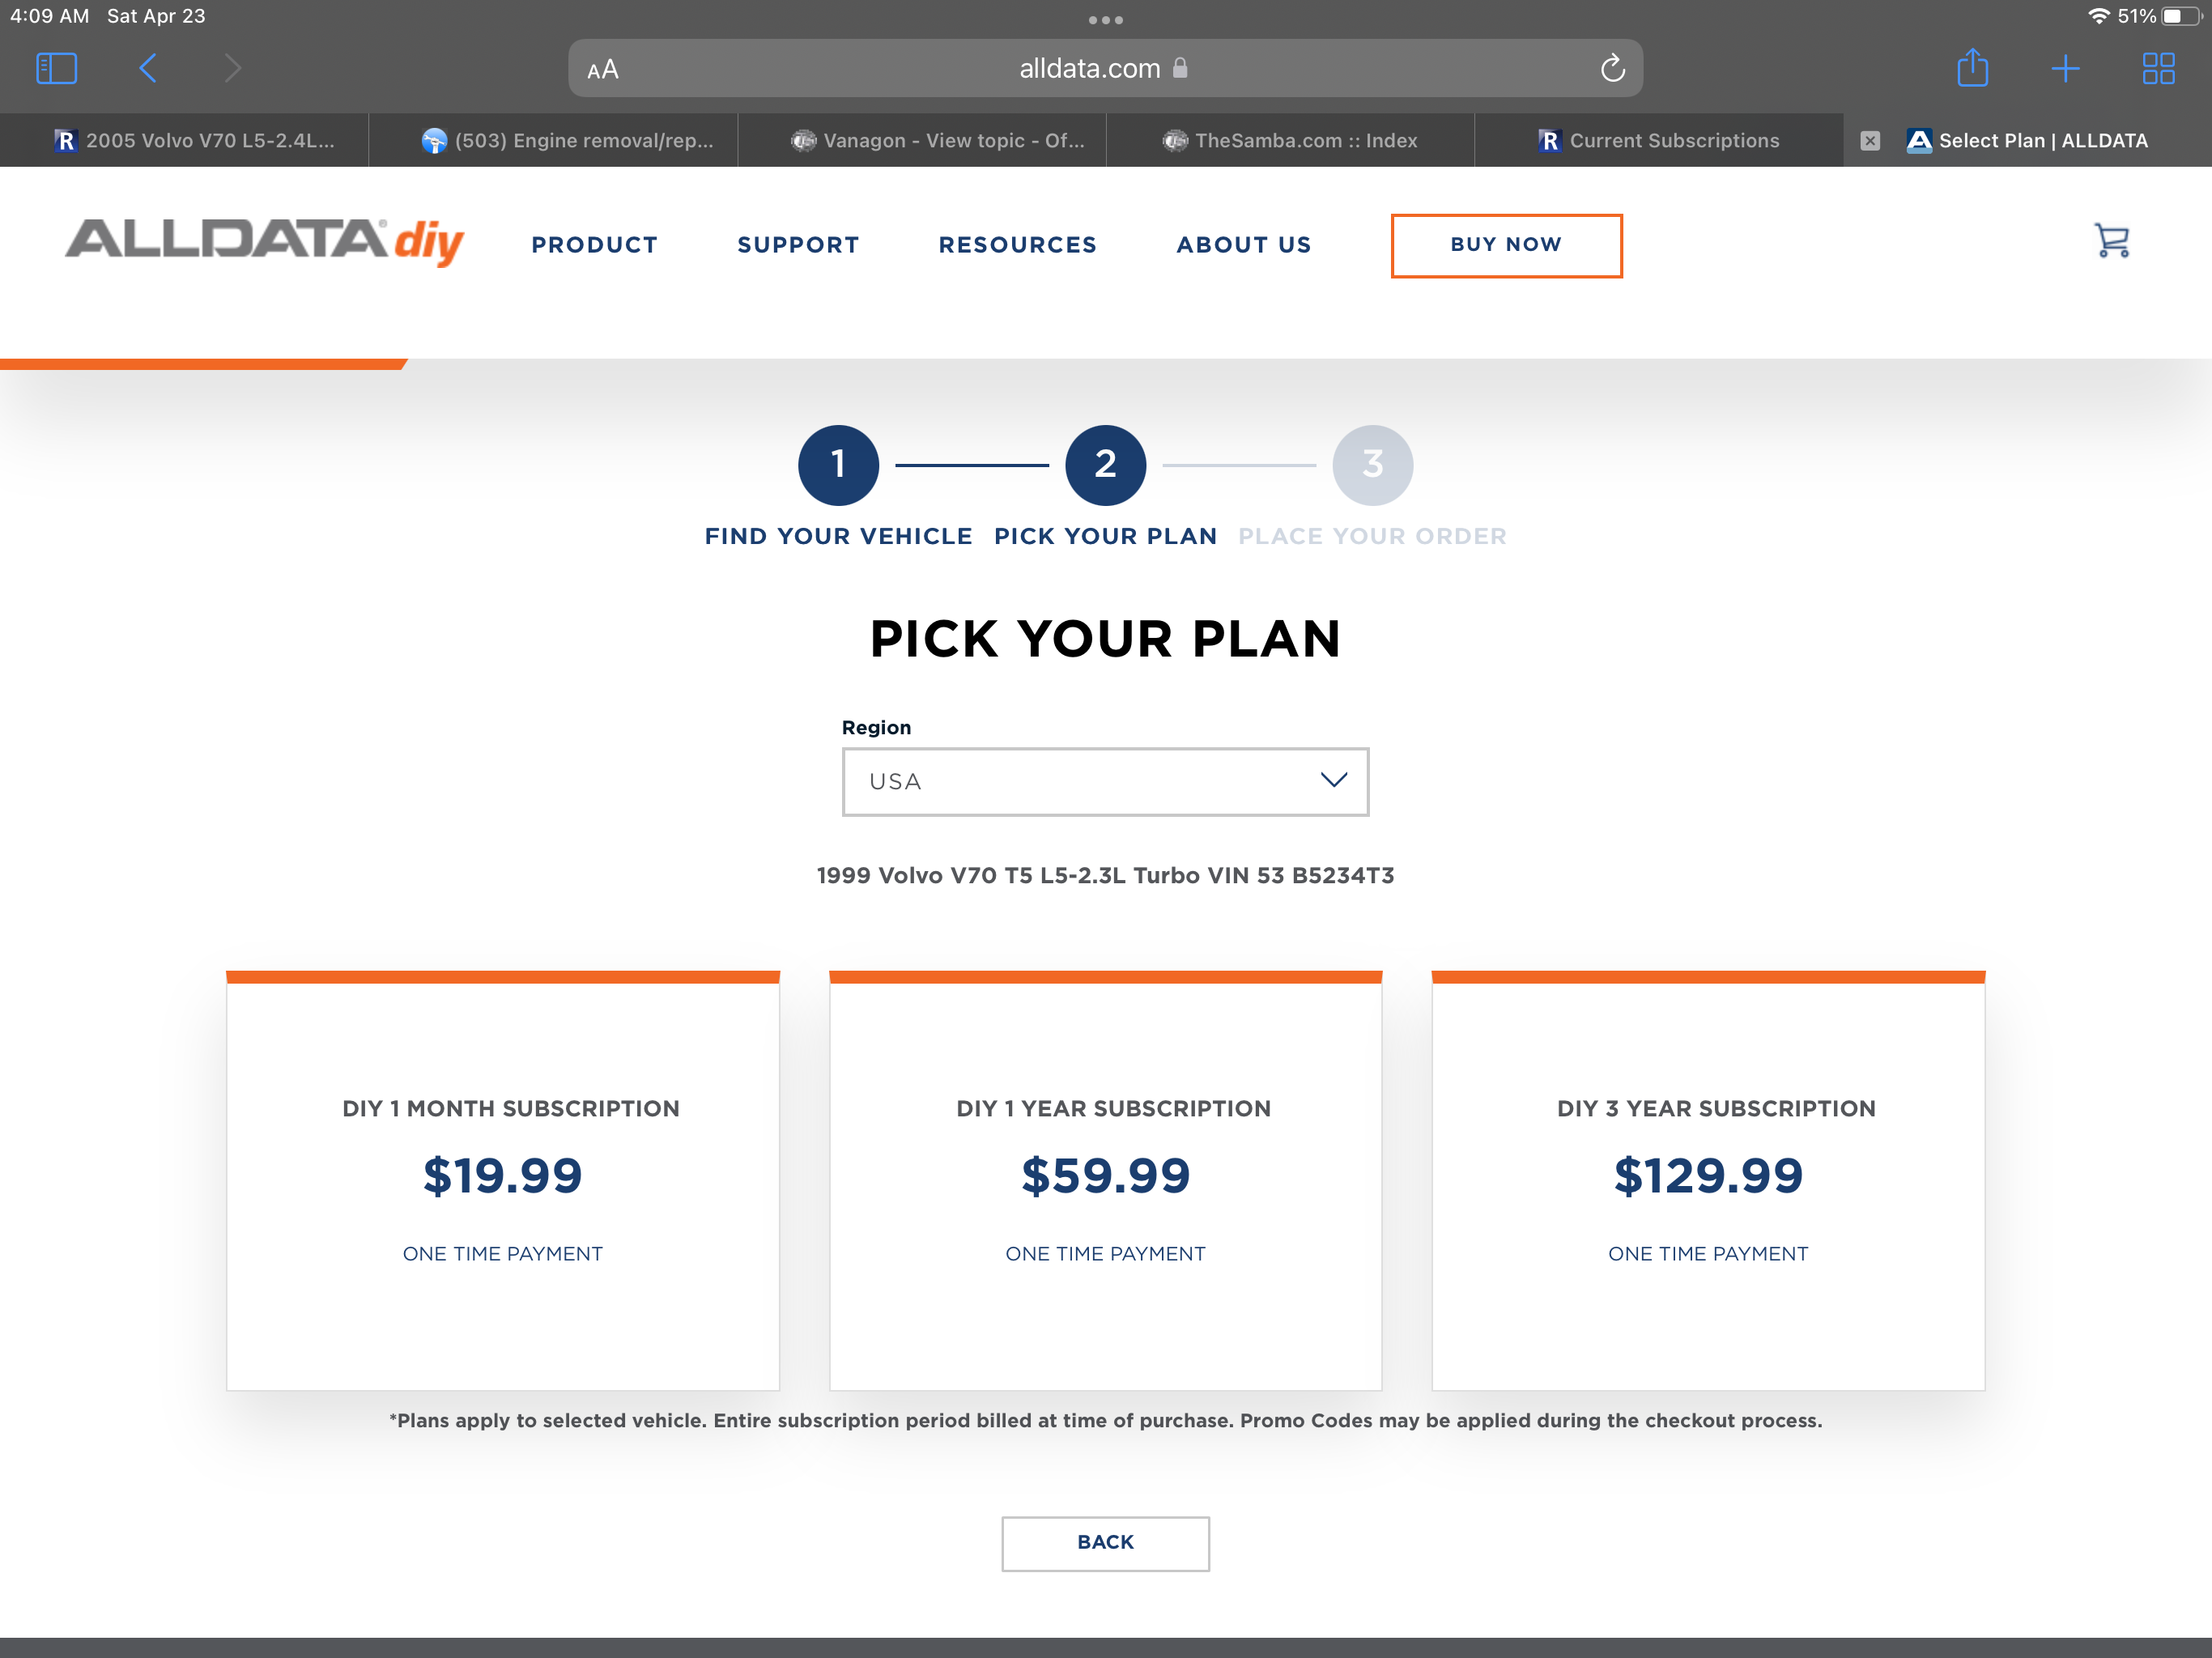2212x1658 pixels.
Task: Open the Safari sidebar panel
Action: (x=56, y=68)
